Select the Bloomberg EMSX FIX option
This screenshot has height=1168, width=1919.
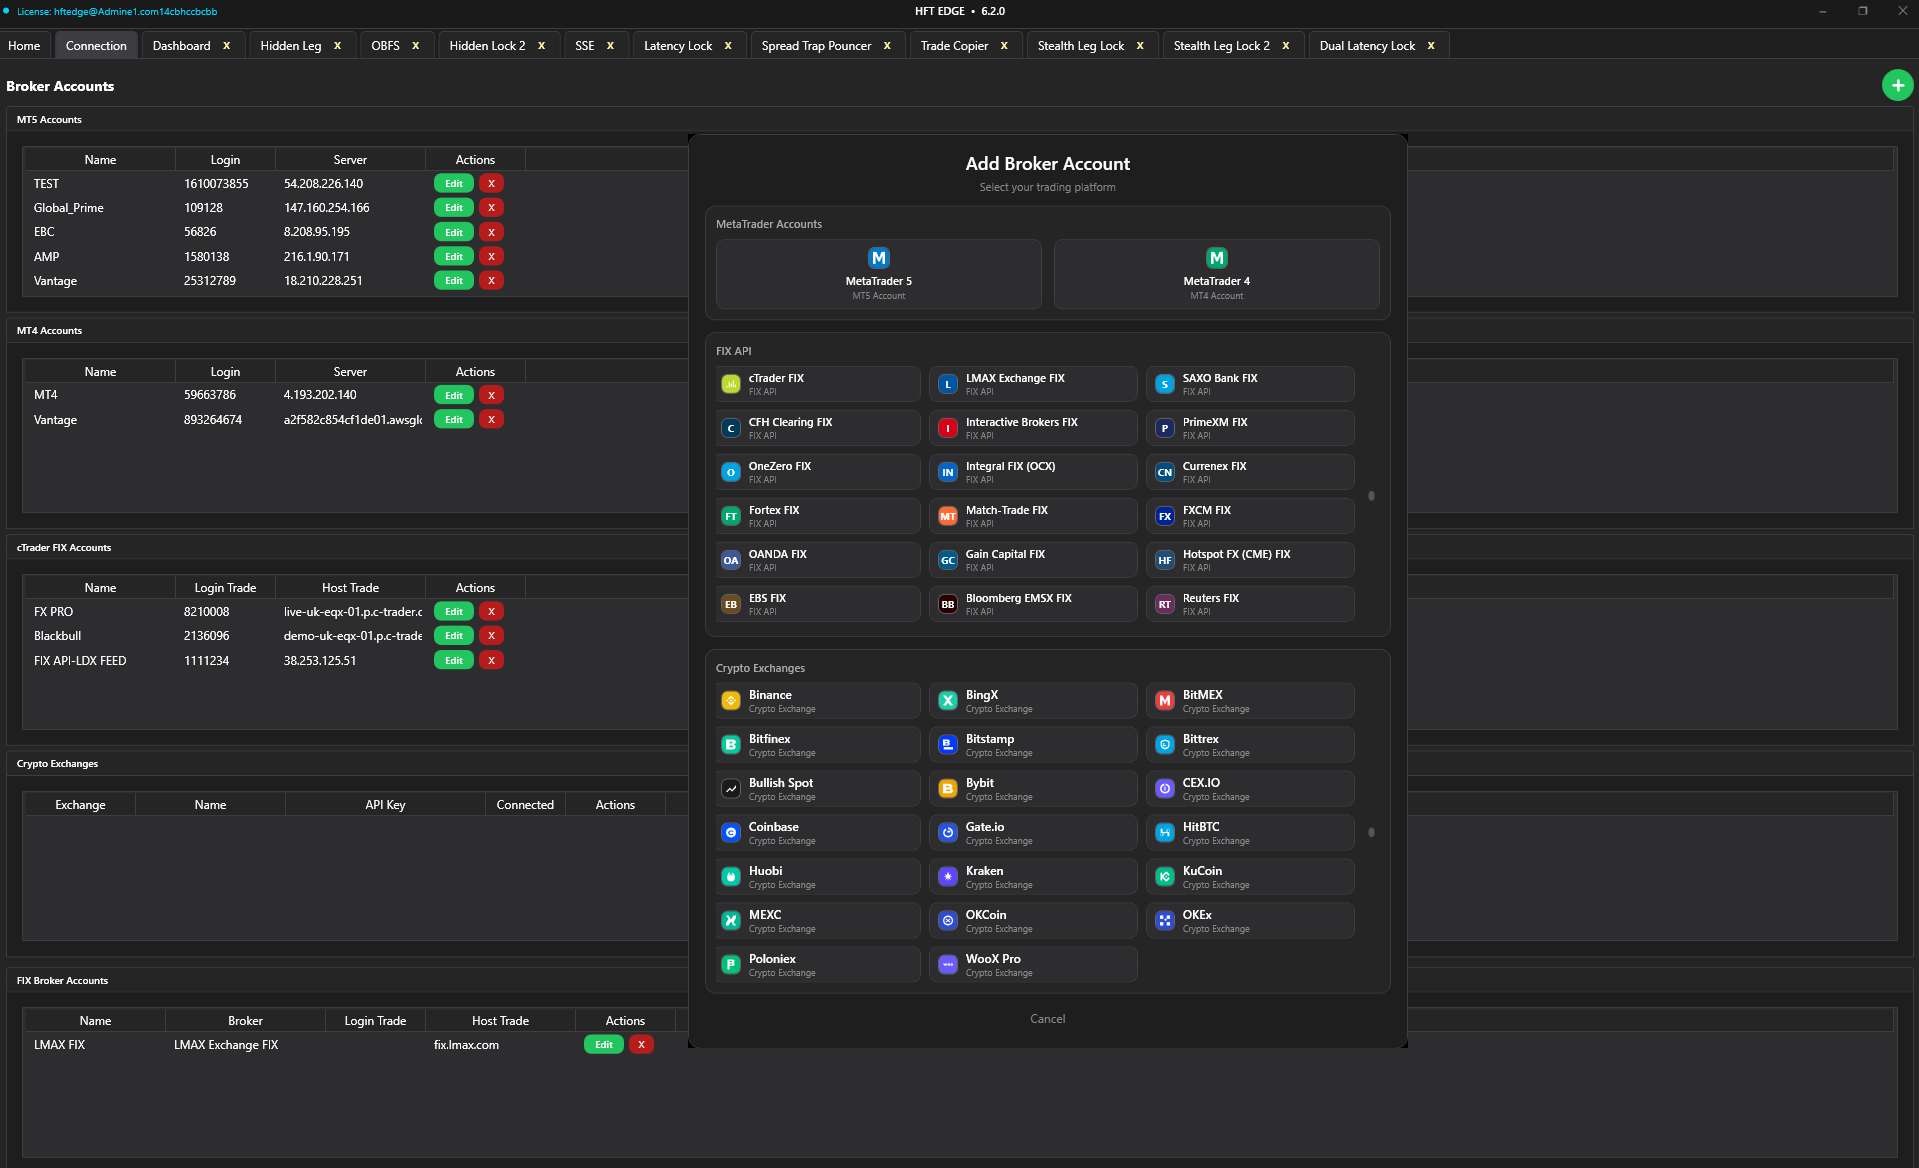1033,604
